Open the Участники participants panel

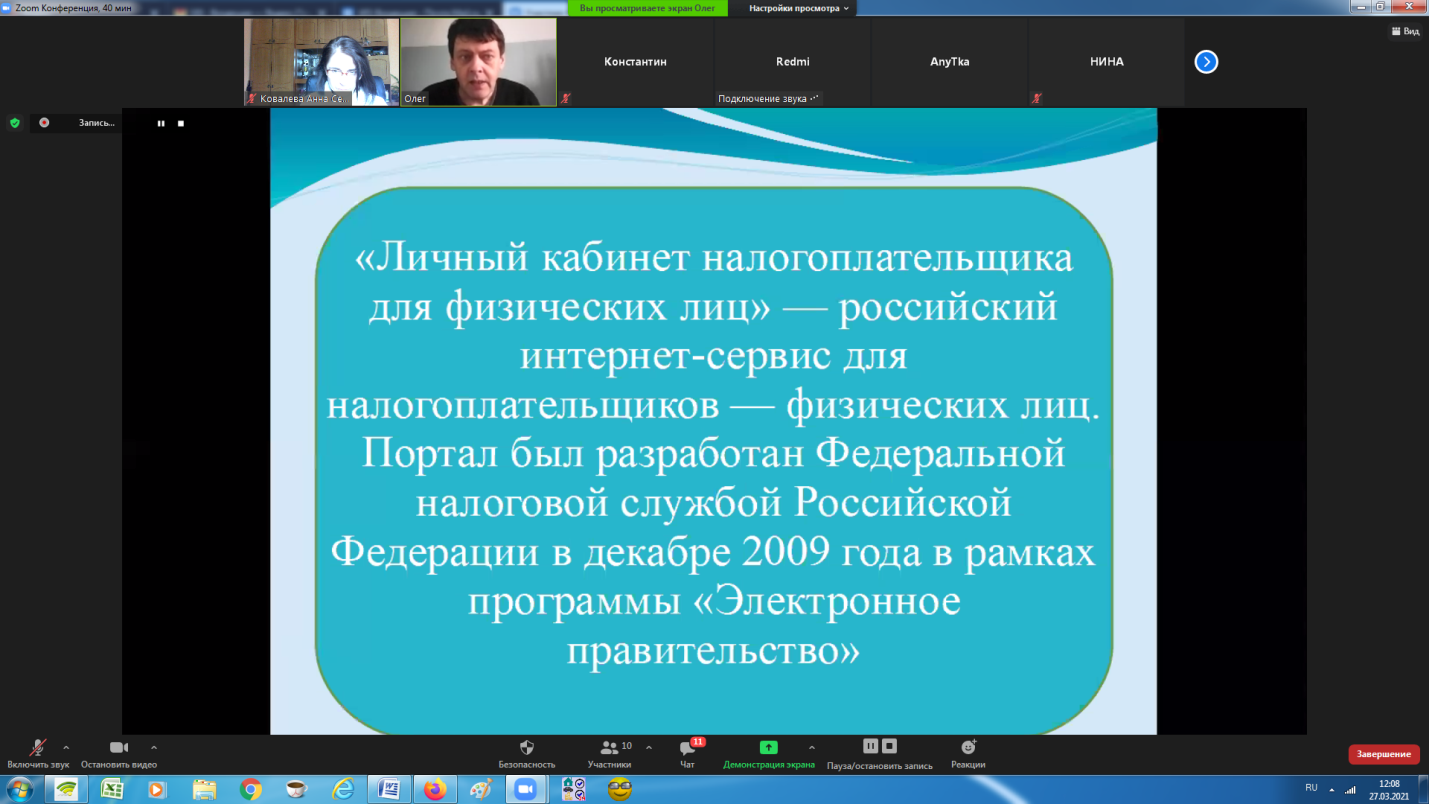(x=609, y=749)
